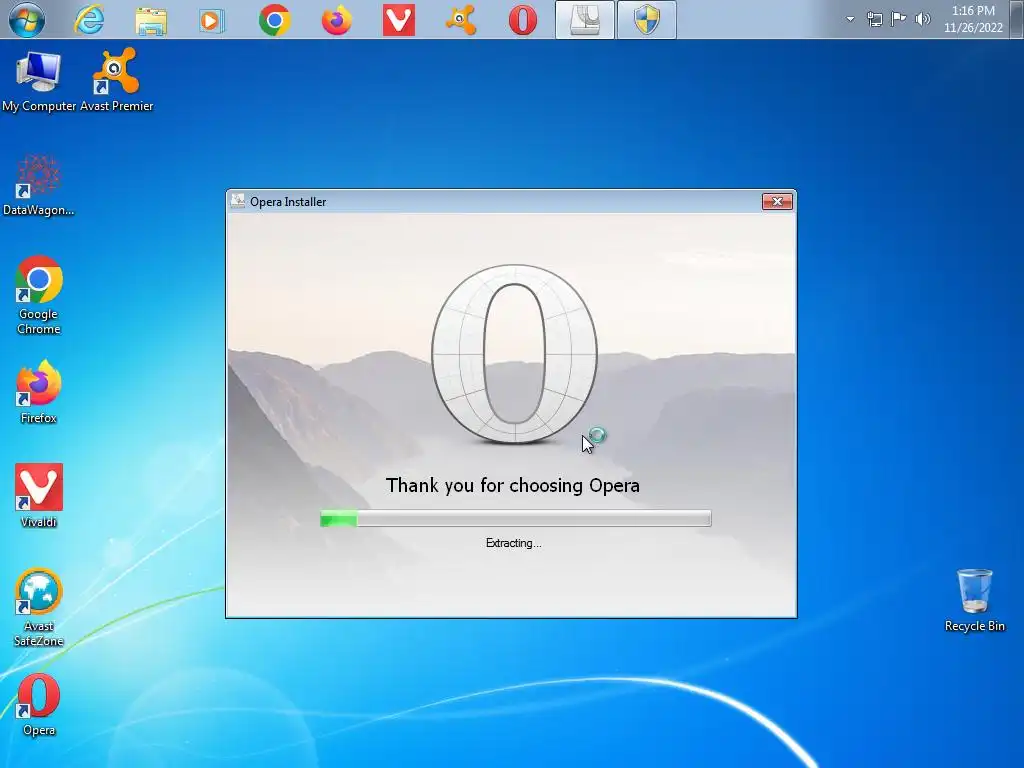Viewport: 1024px width, 768px height.
Task: Show hidden system tray icons
Action: coord(850,19)
